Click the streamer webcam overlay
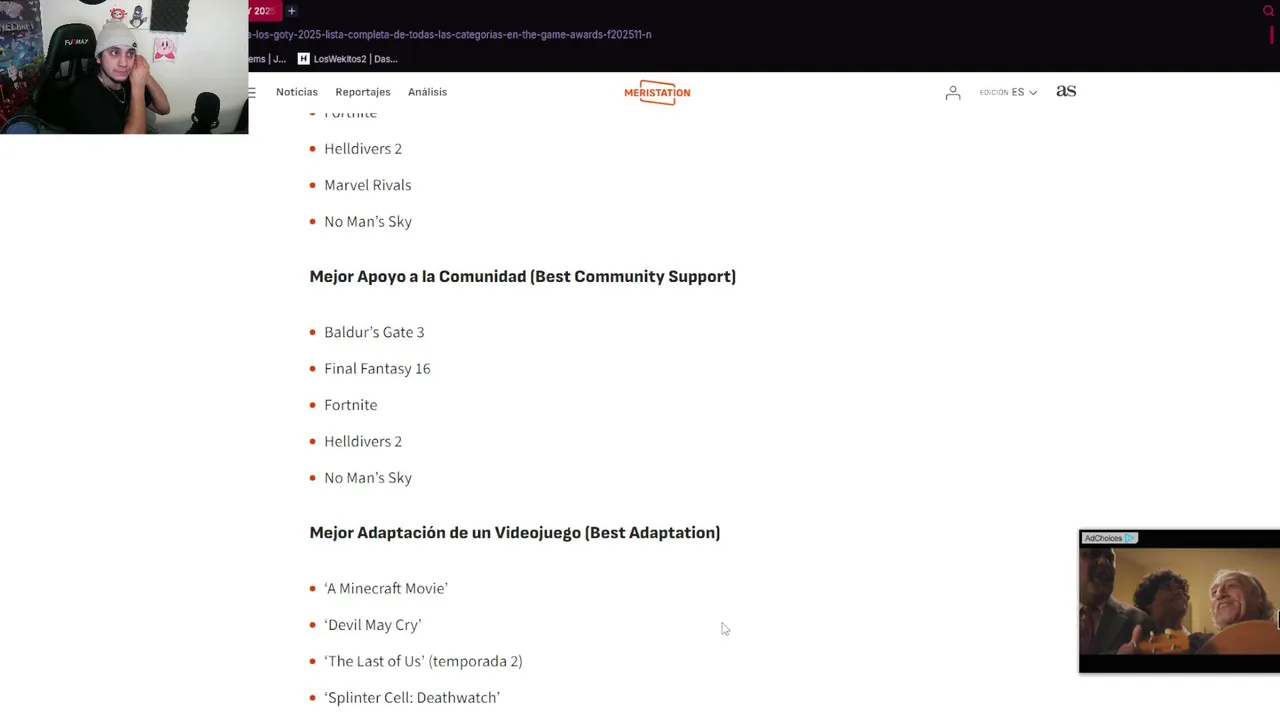1280x720 pixels. [124, 67]
